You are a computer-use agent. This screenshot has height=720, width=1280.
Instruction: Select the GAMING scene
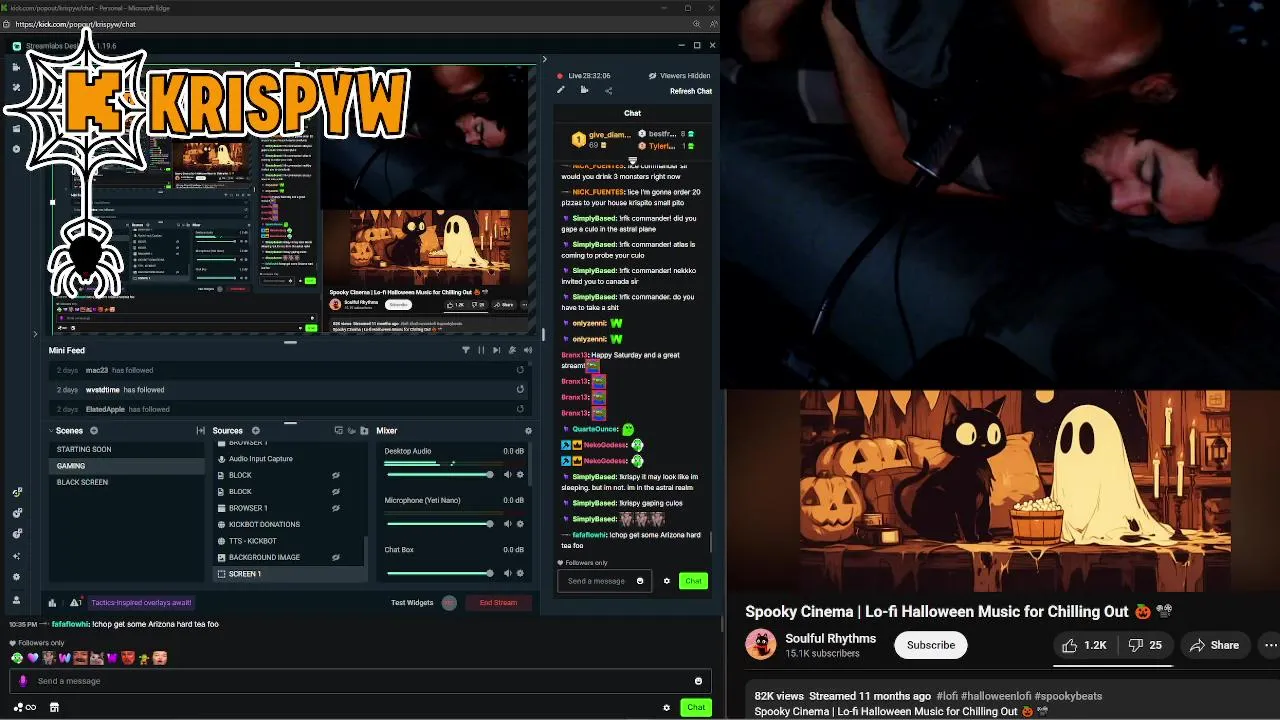pos(127,466)
